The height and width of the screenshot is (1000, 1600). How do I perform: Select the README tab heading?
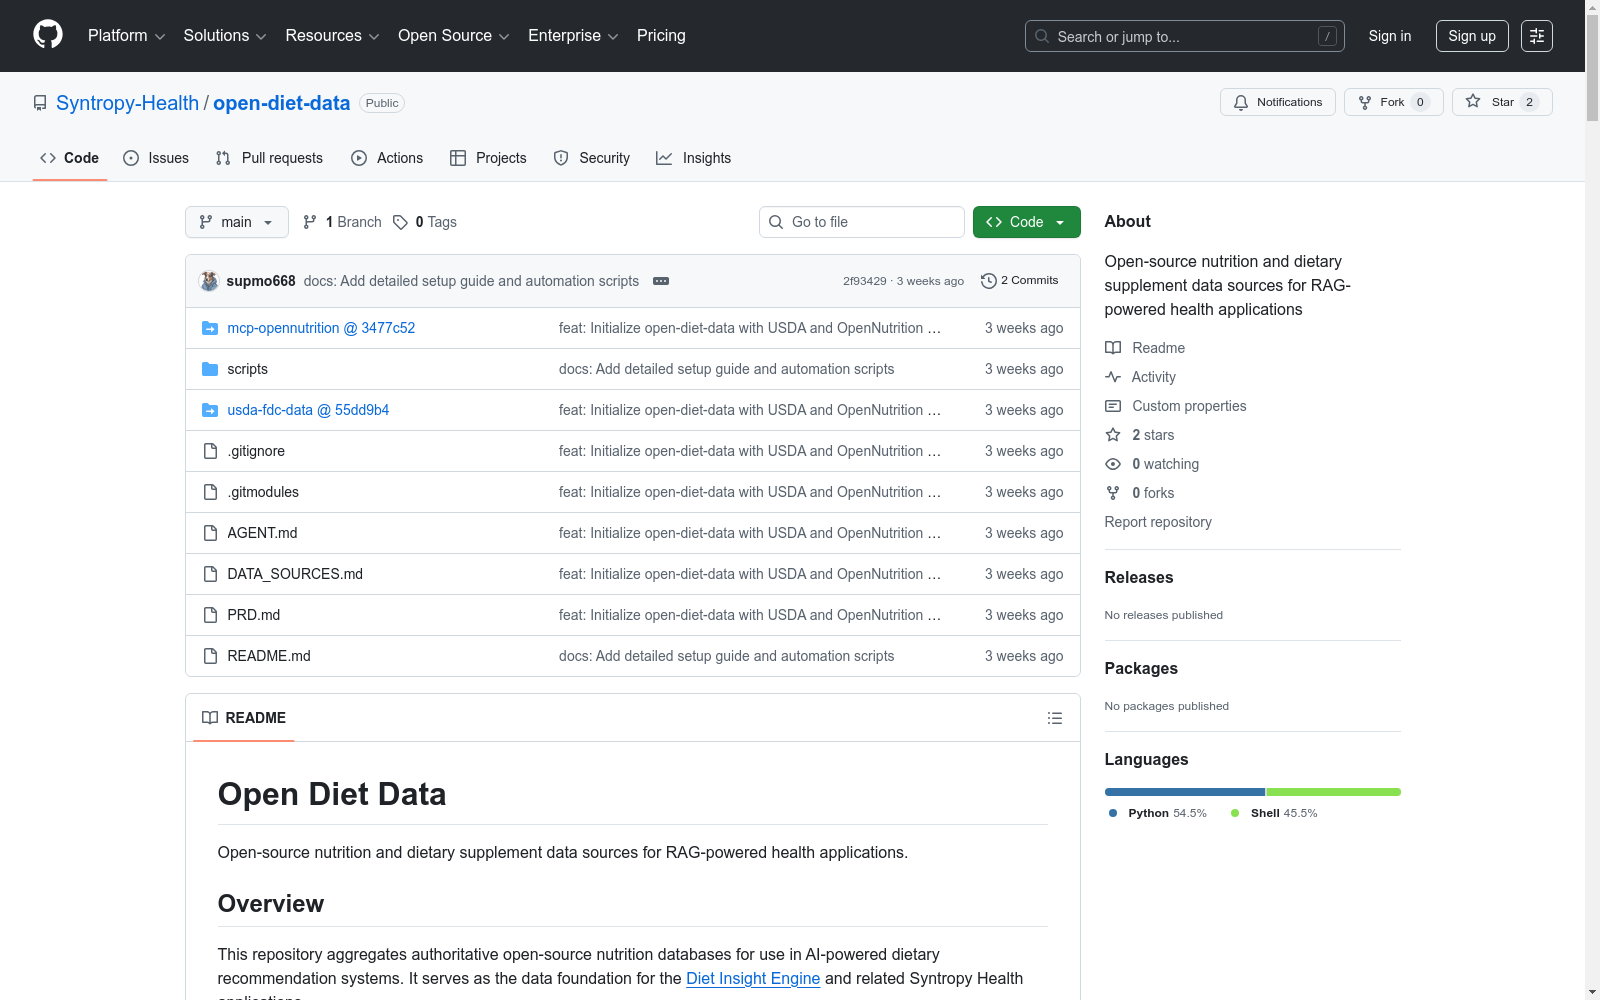coord(244,718)
